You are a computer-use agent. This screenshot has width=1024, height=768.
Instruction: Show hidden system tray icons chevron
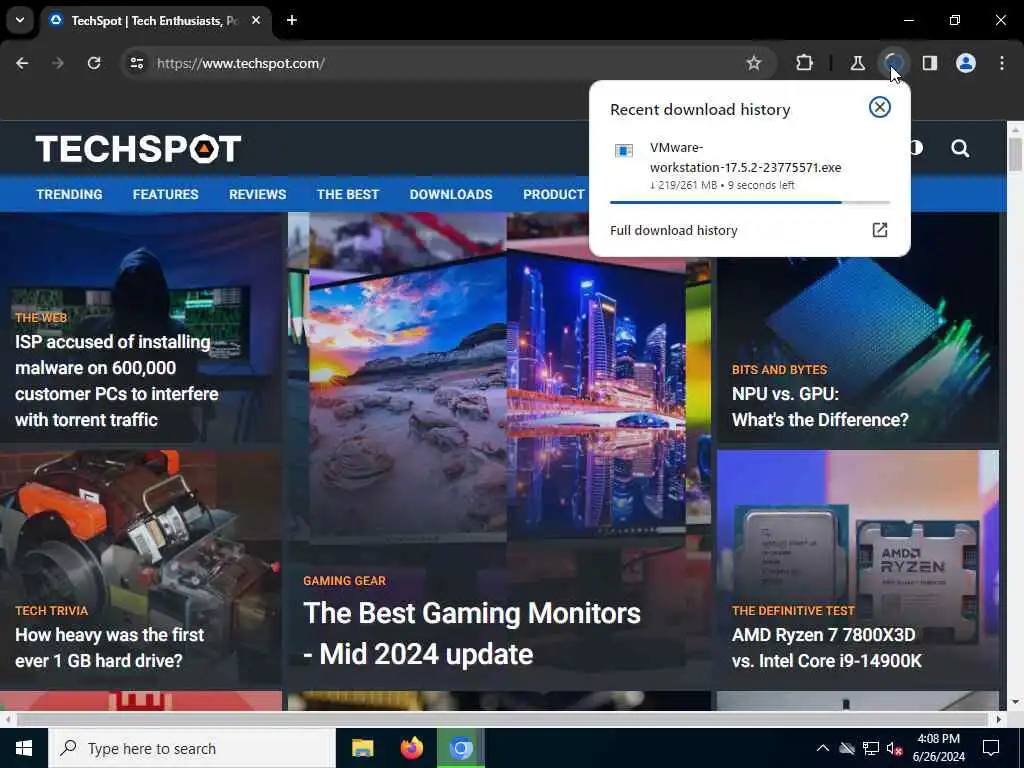point(823,748)
